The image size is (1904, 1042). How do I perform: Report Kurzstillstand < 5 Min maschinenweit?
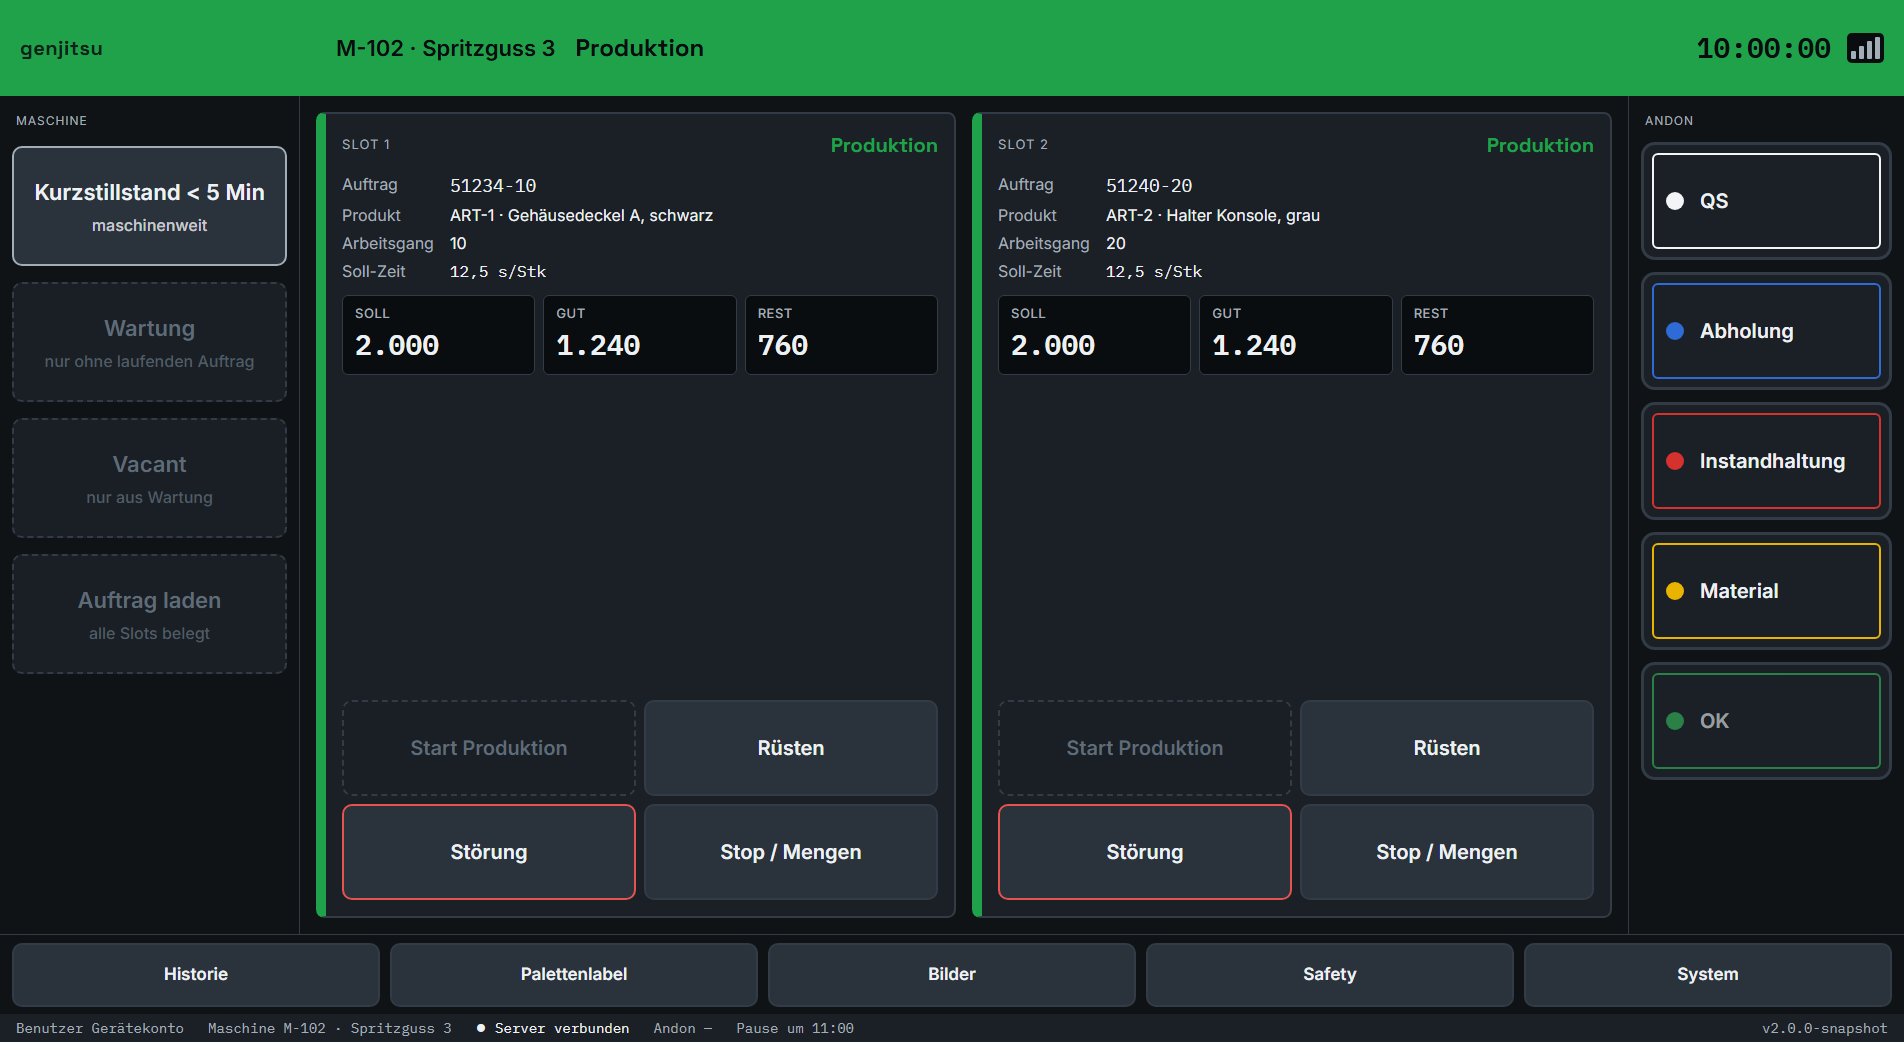click(x=149, y=206)
